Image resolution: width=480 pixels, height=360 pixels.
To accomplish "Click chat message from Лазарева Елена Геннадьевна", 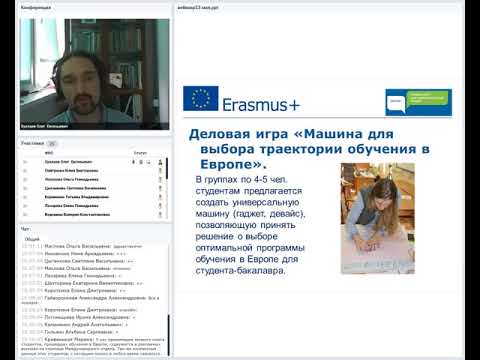I will point(72,276).
